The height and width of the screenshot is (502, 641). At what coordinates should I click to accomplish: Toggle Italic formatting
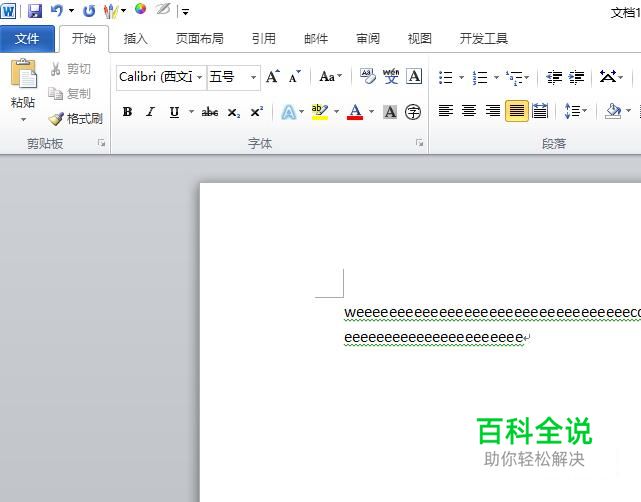[x=150, y=112]
